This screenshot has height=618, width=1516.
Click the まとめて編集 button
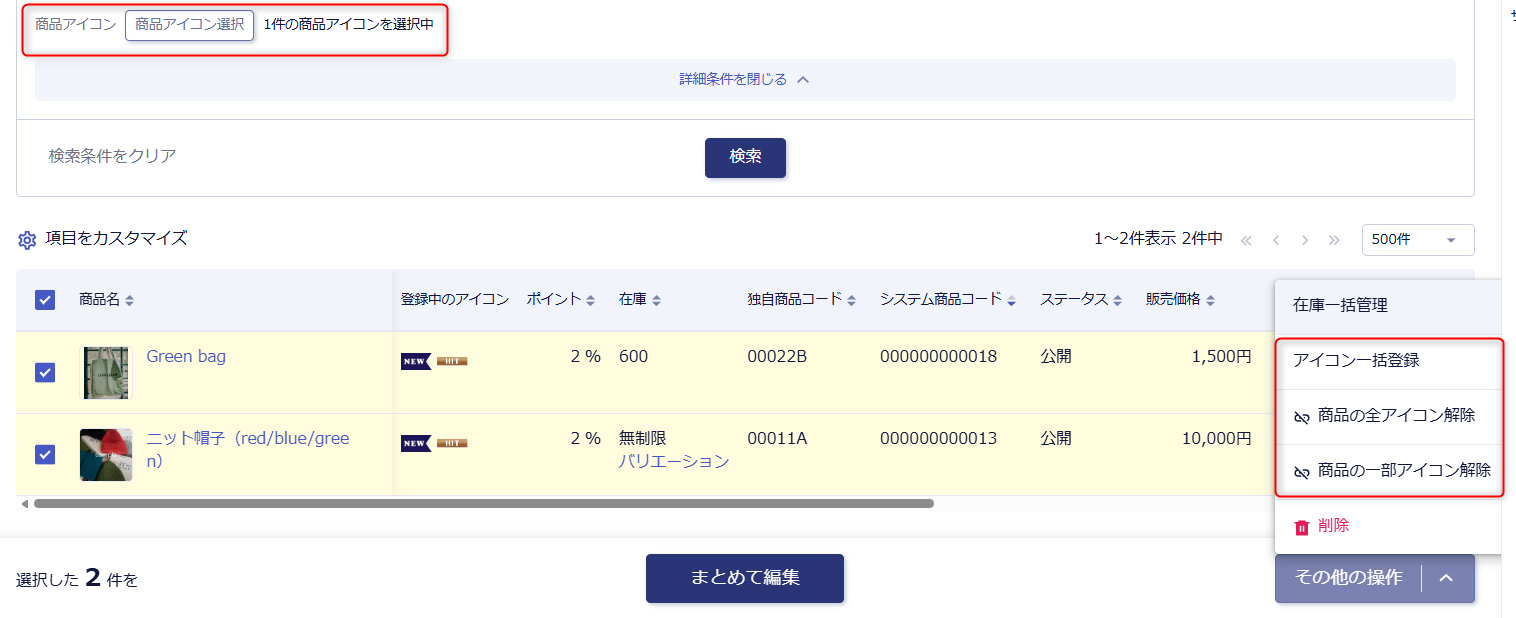745,578
